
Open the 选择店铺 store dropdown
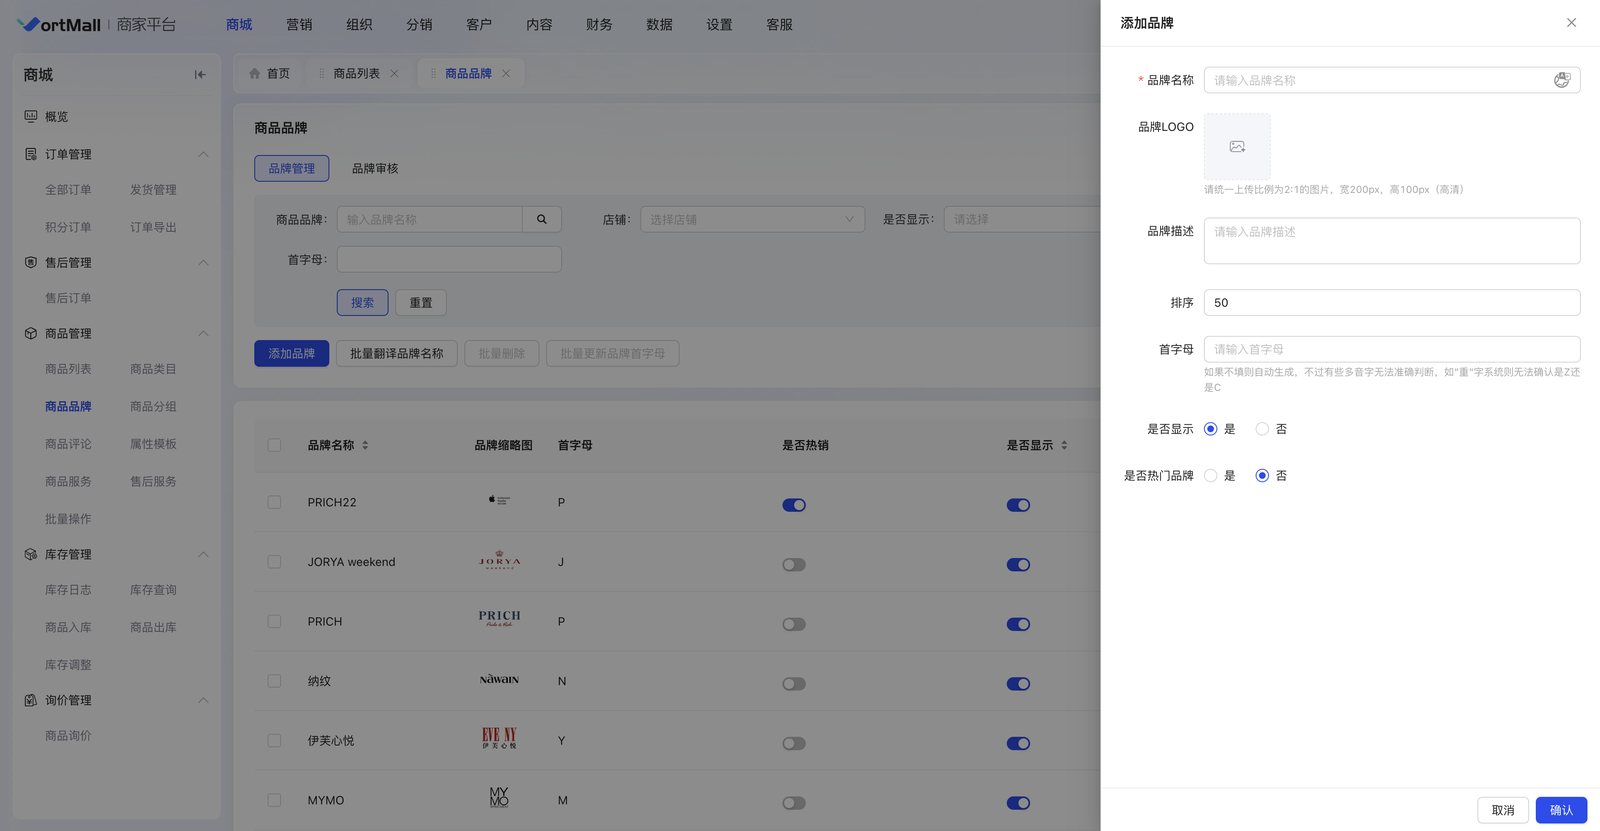[752, 220]
